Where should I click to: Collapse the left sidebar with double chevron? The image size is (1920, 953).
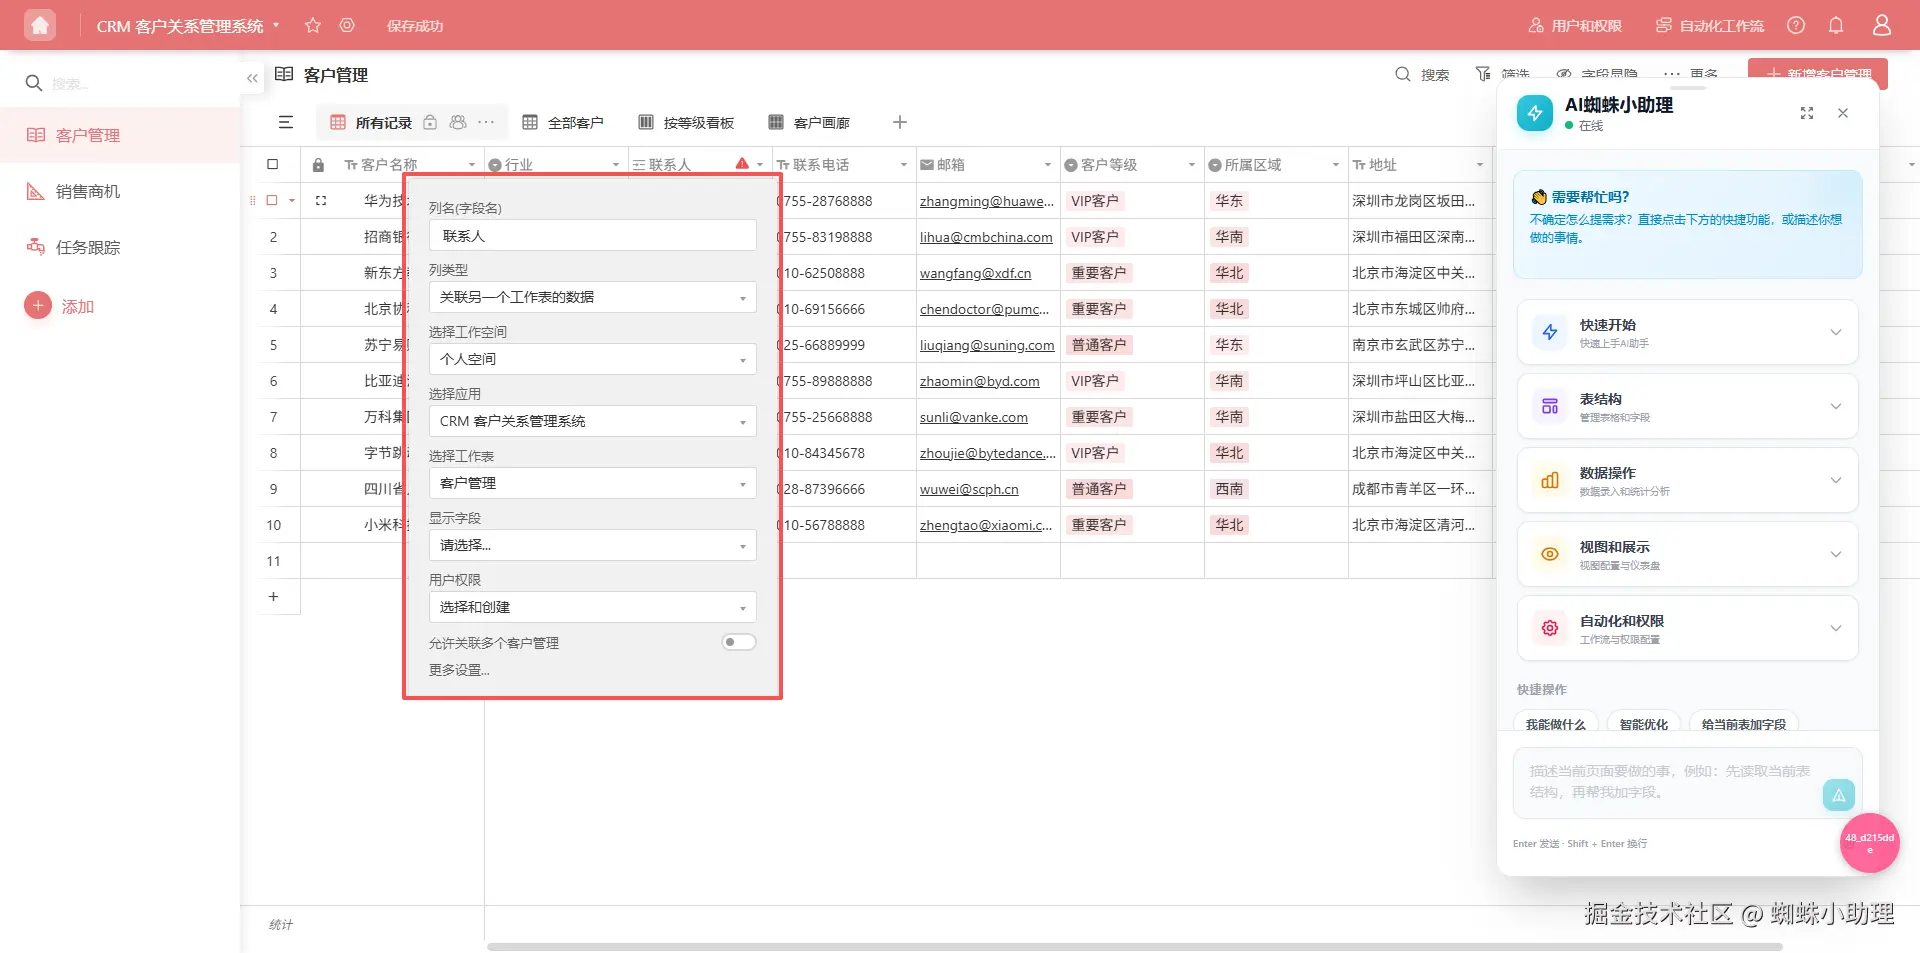pos(252,78)
